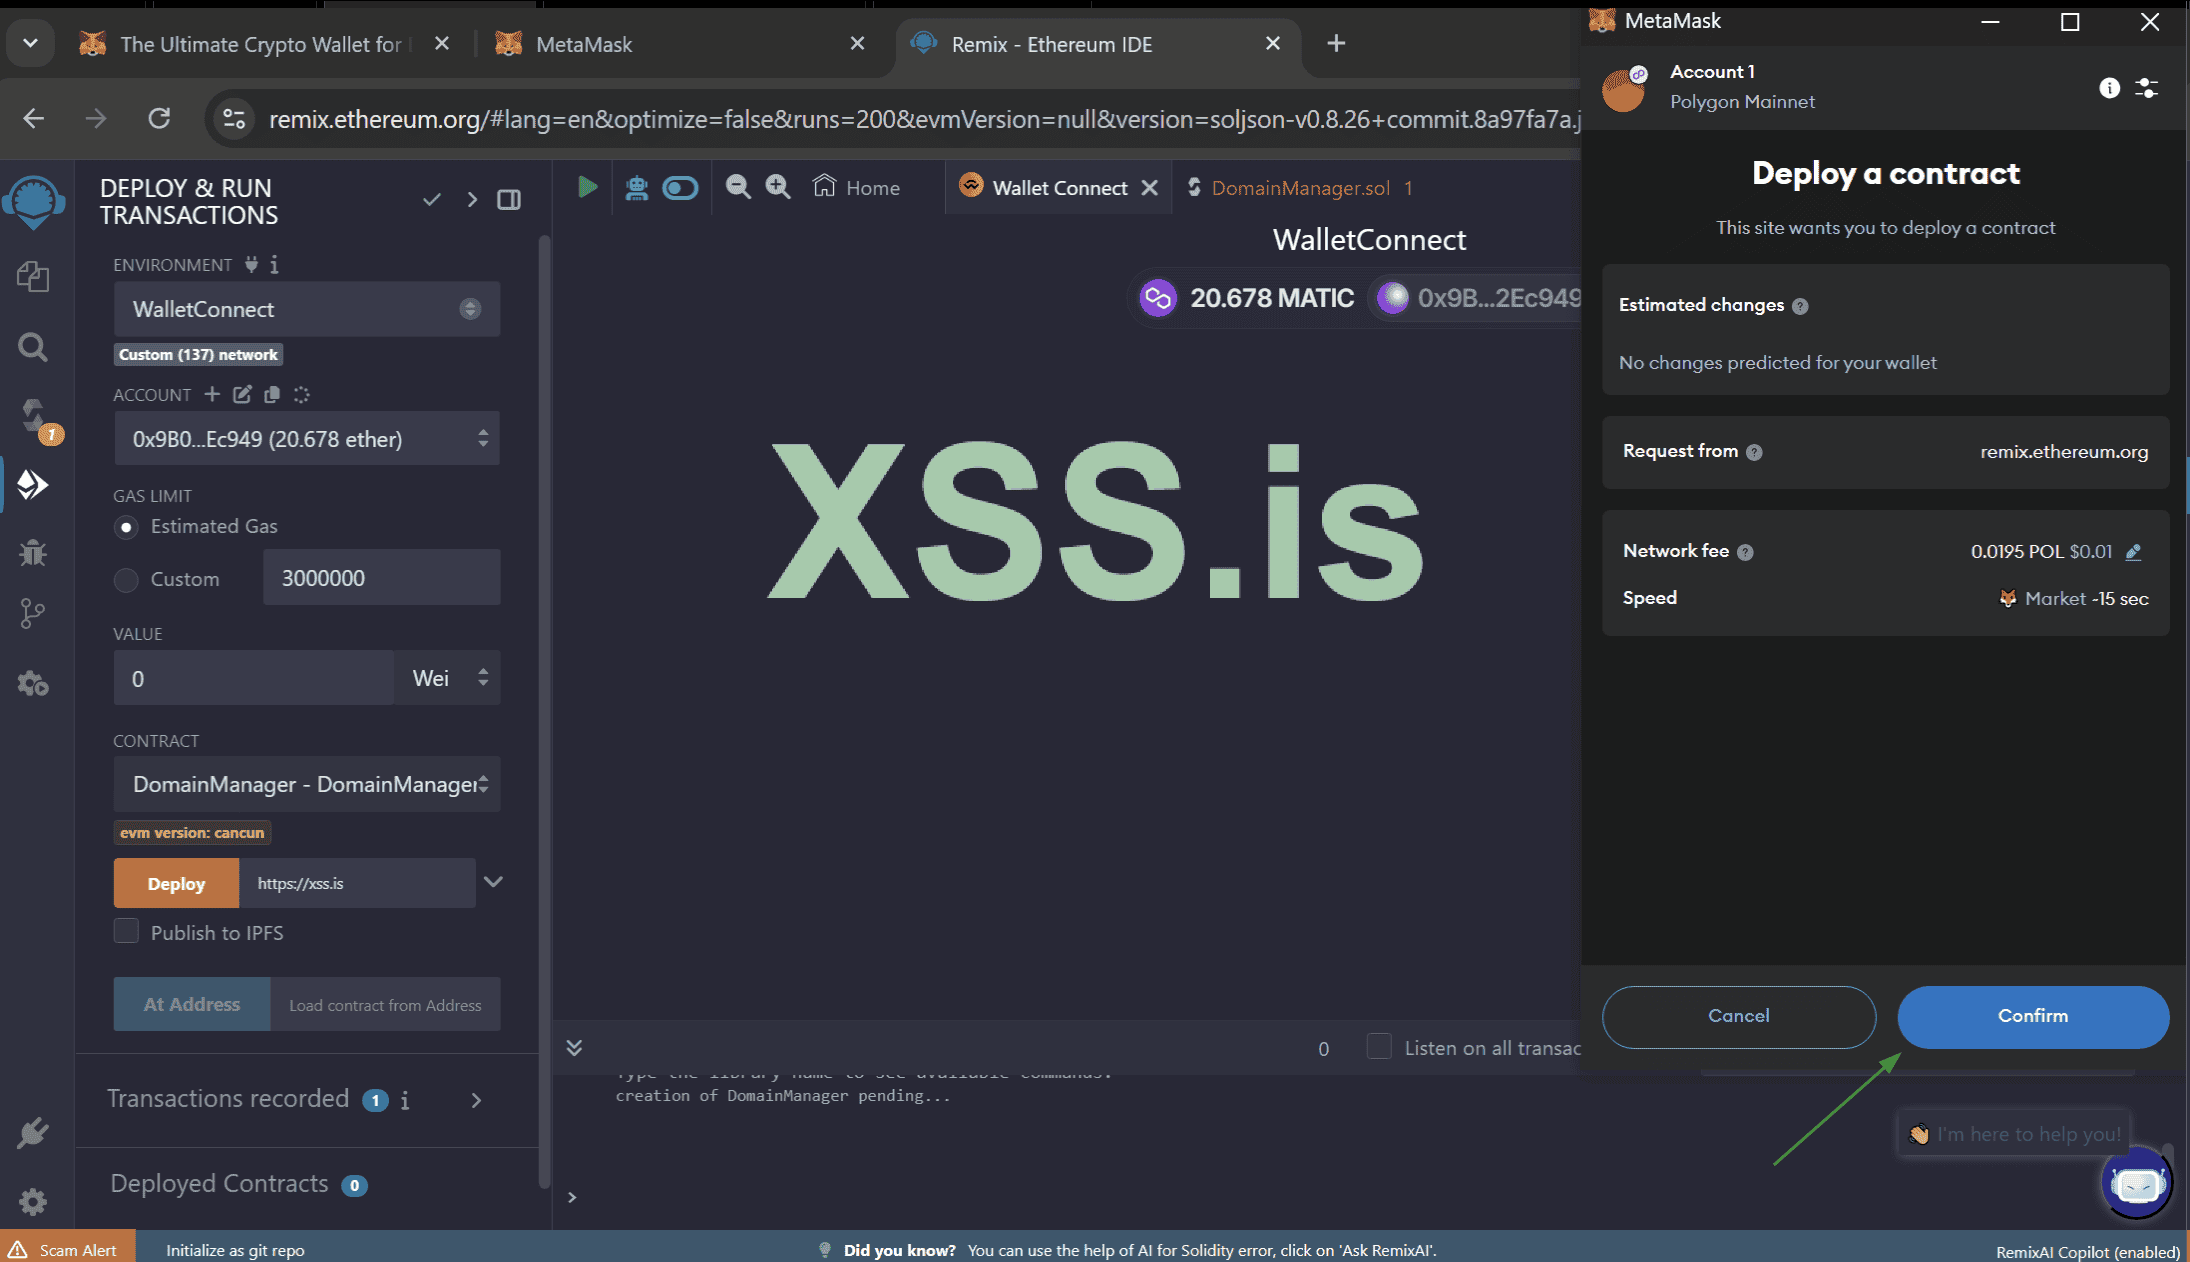Expand Transactions recorded section
2190x1262 pixels.
click(x=476, y=1100)
